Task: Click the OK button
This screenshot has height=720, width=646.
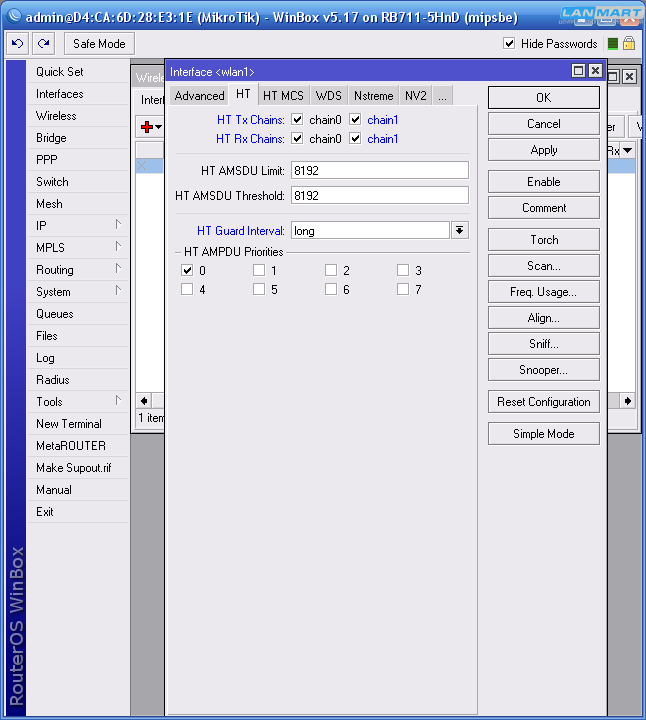Action: coord(544,97)
